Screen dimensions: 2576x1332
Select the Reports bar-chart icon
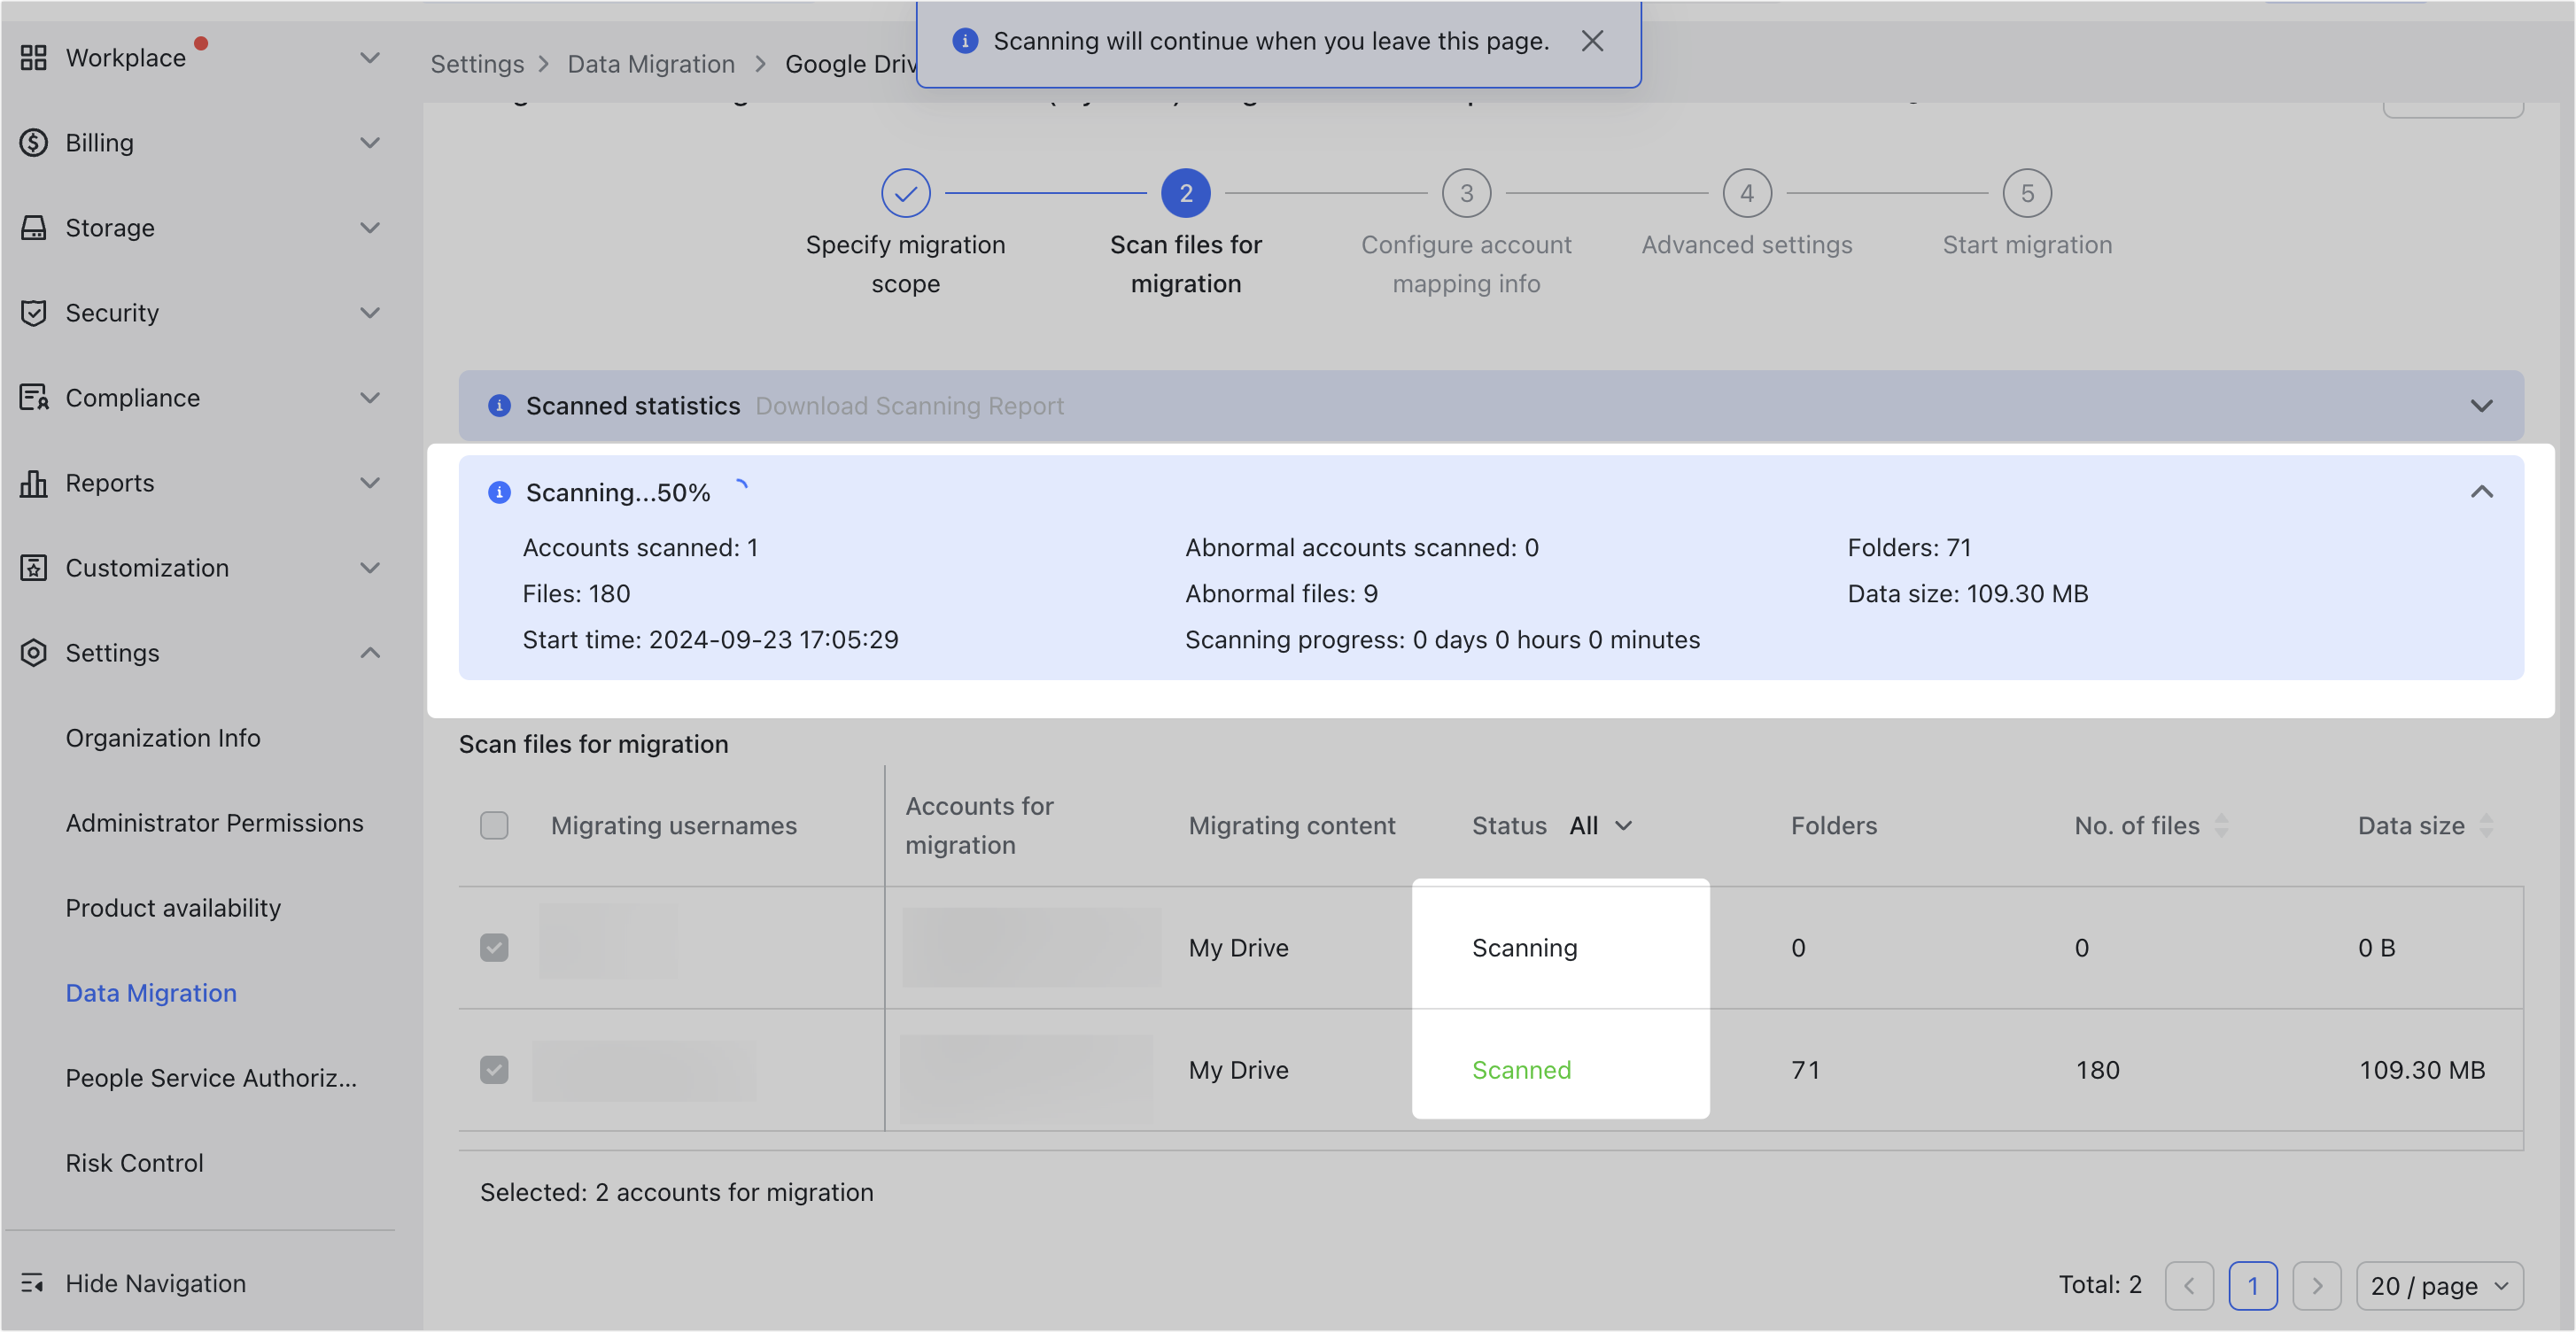click(x=33, y=482)
